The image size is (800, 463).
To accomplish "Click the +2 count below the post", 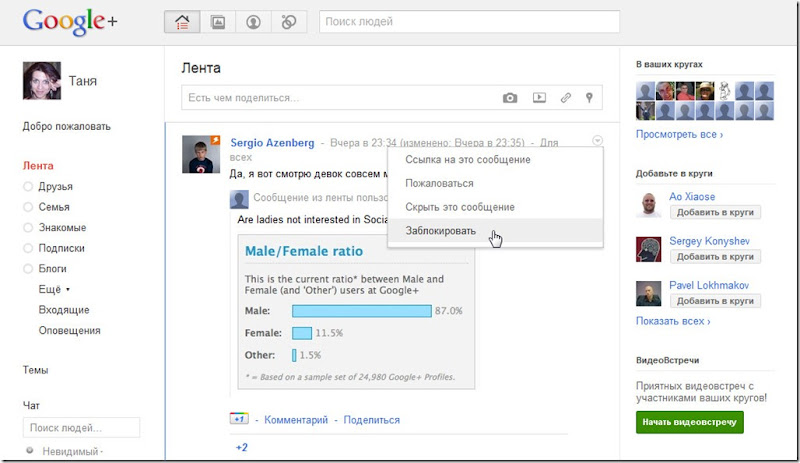I will (241, 447).
